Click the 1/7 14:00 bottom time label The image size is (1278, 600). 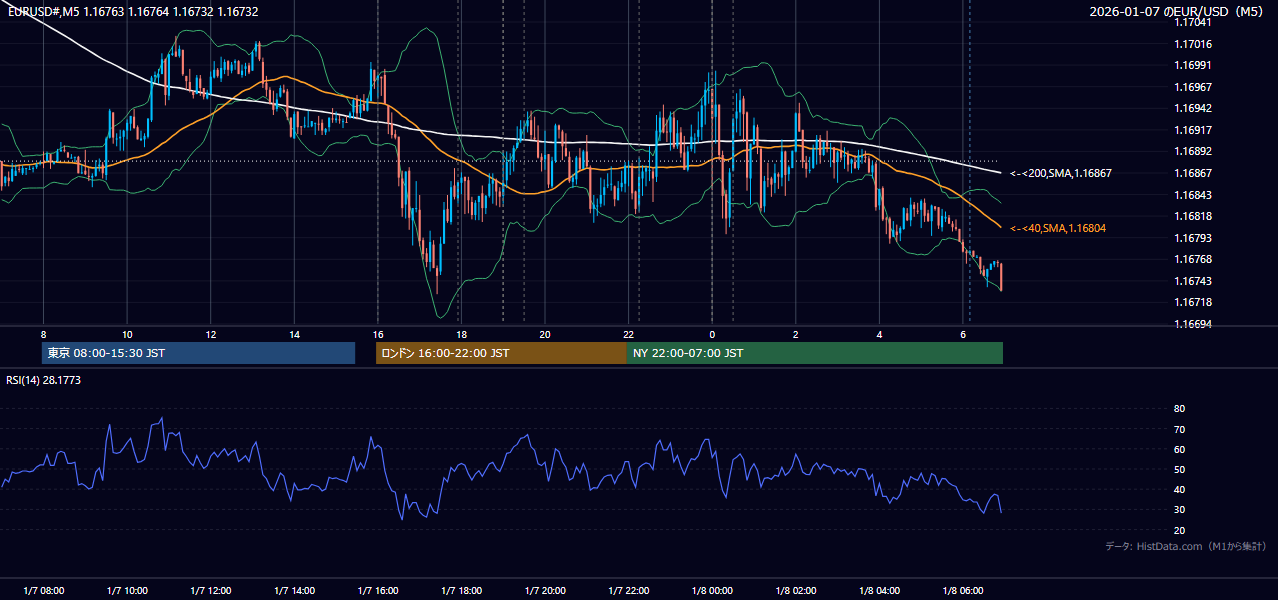(x=294, y=591)
